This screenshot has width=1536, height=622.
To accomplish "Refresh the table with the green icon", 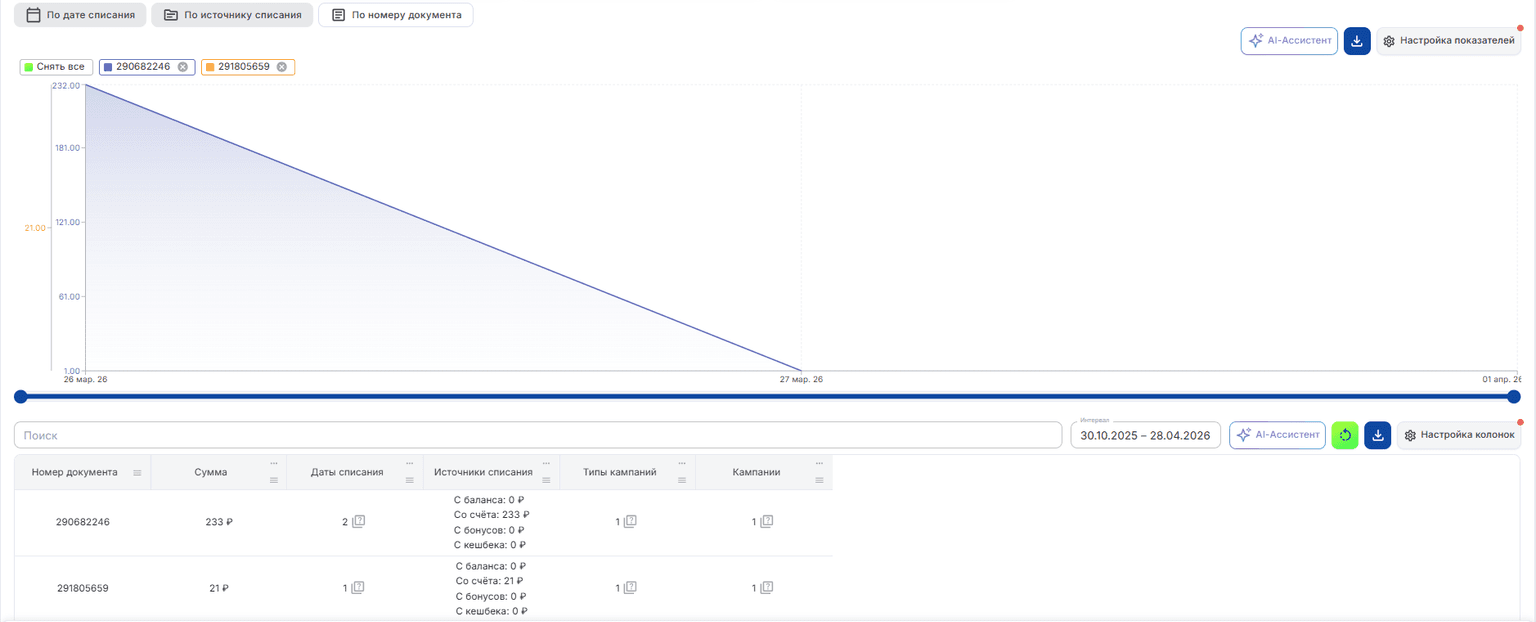I will point(1345,435).
